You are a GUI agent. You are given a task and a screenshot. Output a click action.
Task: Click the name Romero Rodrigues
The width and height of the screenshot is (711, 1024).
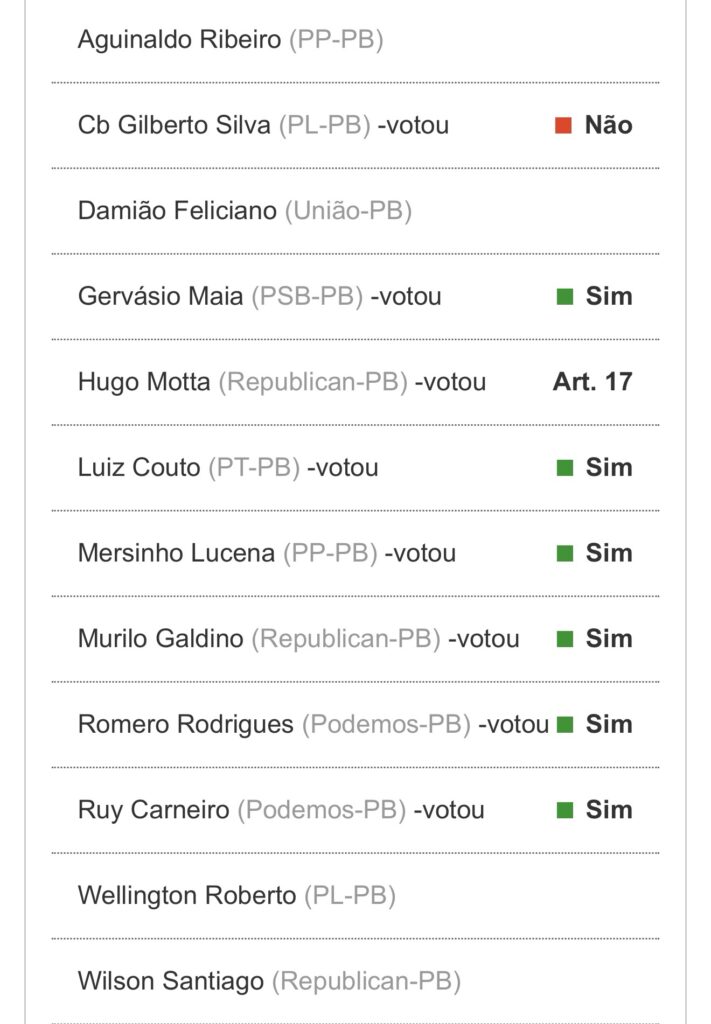pos(186,724)
